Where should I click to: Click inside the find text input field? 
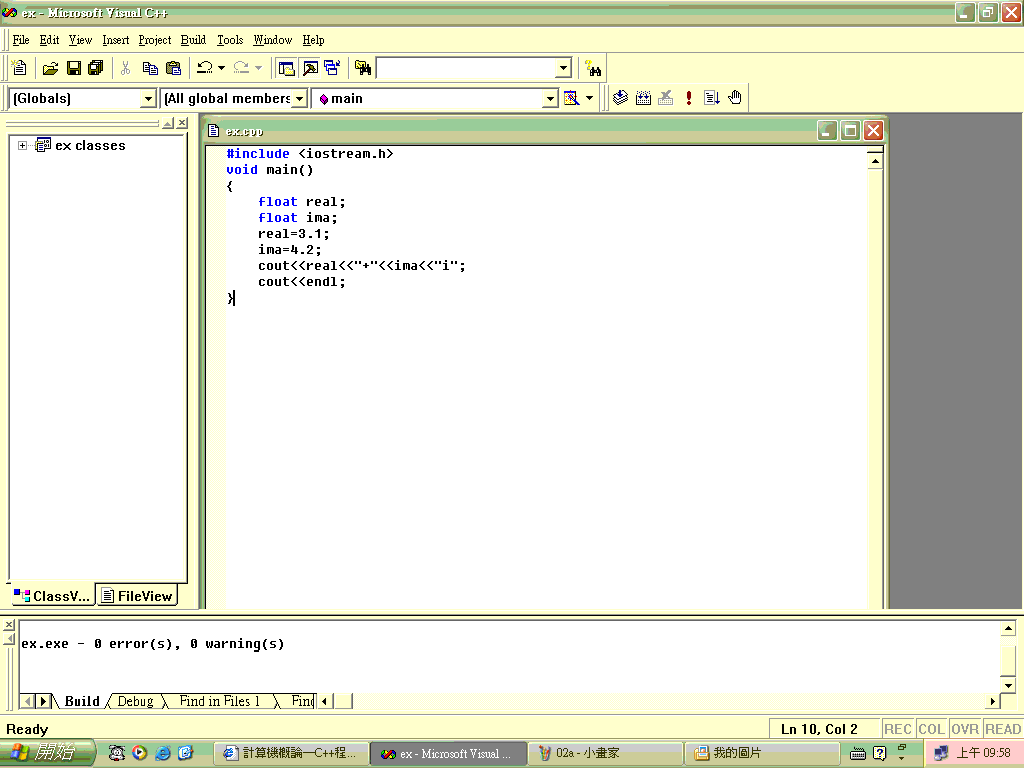466,68
